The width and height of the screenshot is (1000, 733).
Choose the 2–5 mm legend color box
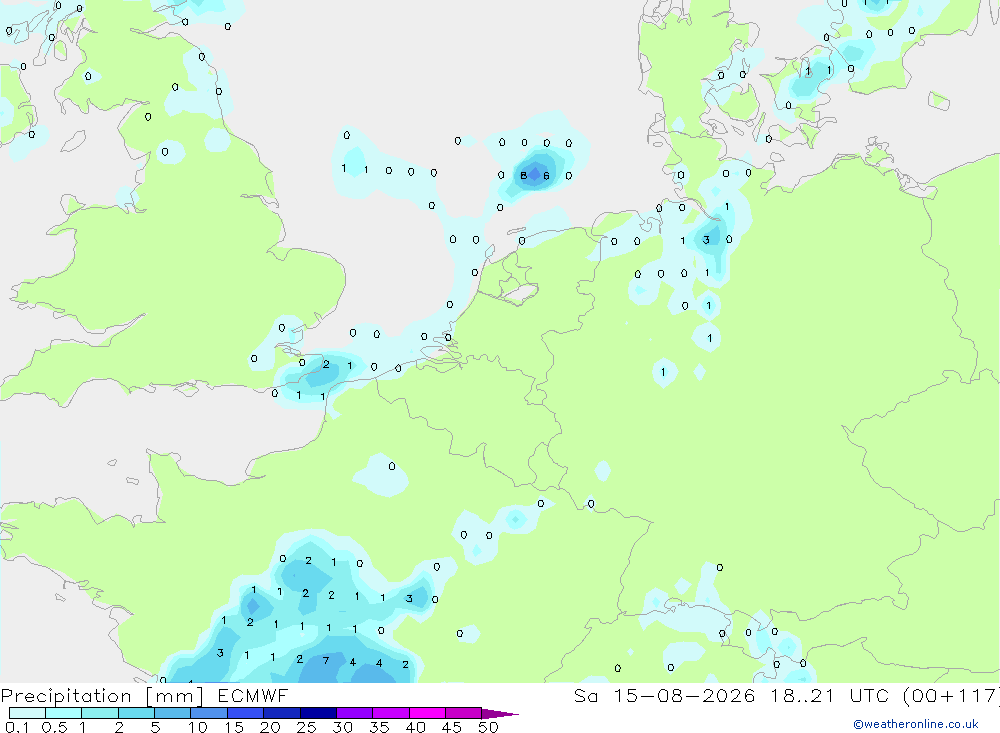[136, 713]
